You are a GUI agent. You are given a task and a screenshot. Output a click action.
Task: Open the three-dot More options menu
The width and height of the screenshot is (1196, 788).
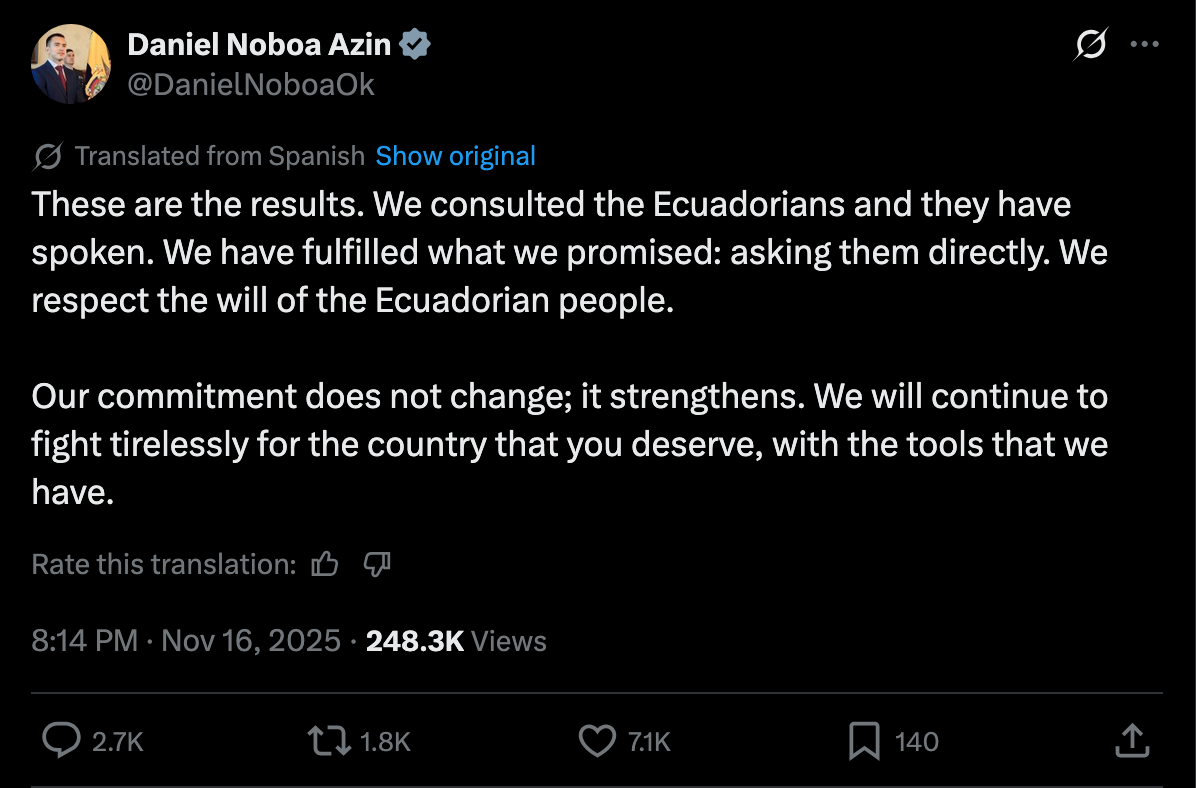pos(1143,44)
